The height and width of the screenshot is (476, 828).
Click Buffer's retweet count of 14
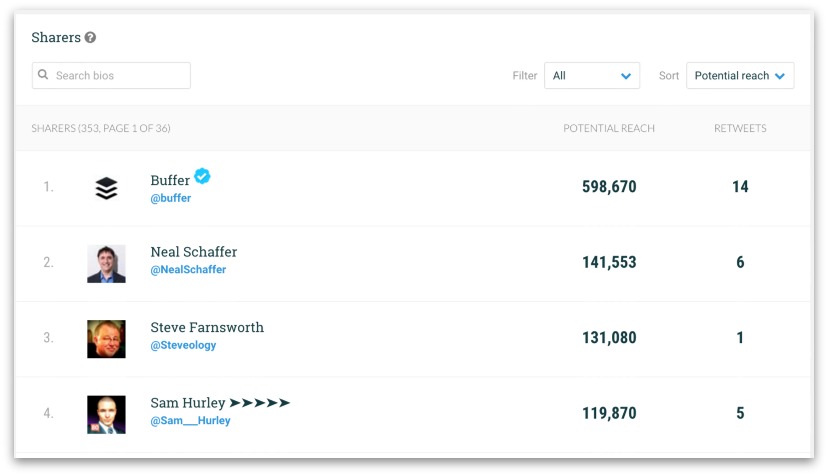tap(740, 186)
